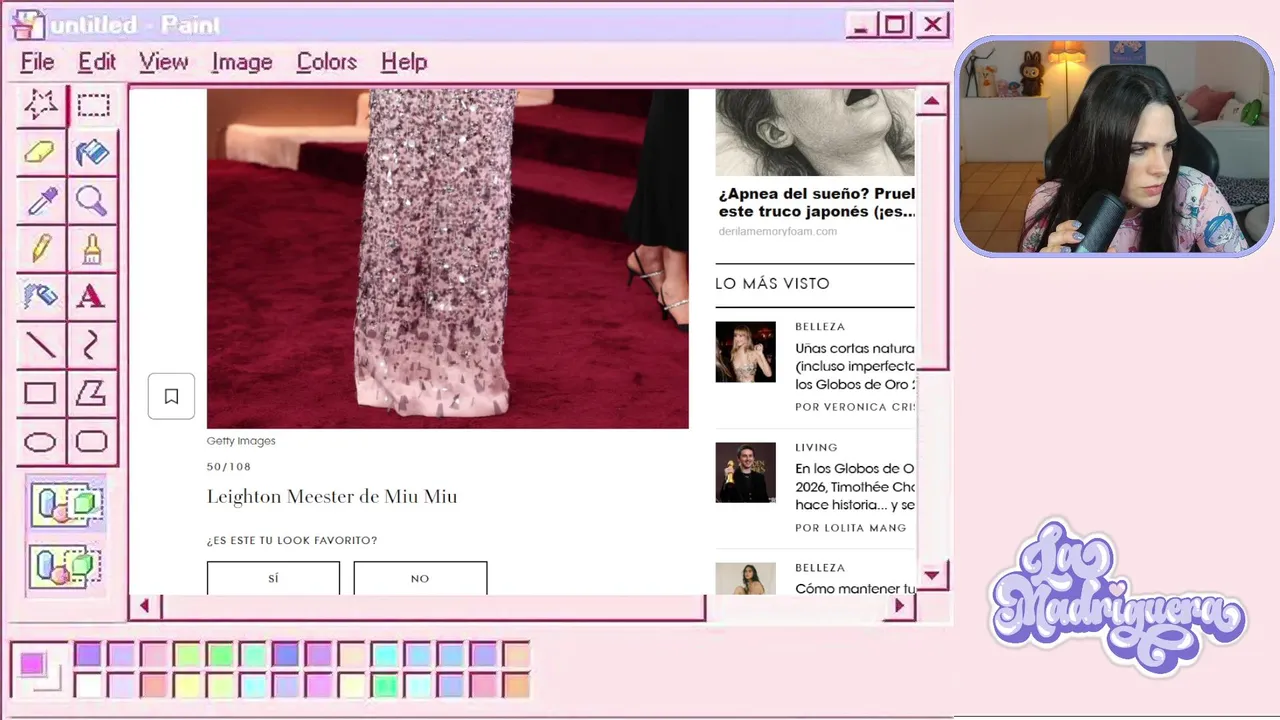1280x720 pixels.
Task: Click the 'Getty Images' photo credit
Action: 241,441
